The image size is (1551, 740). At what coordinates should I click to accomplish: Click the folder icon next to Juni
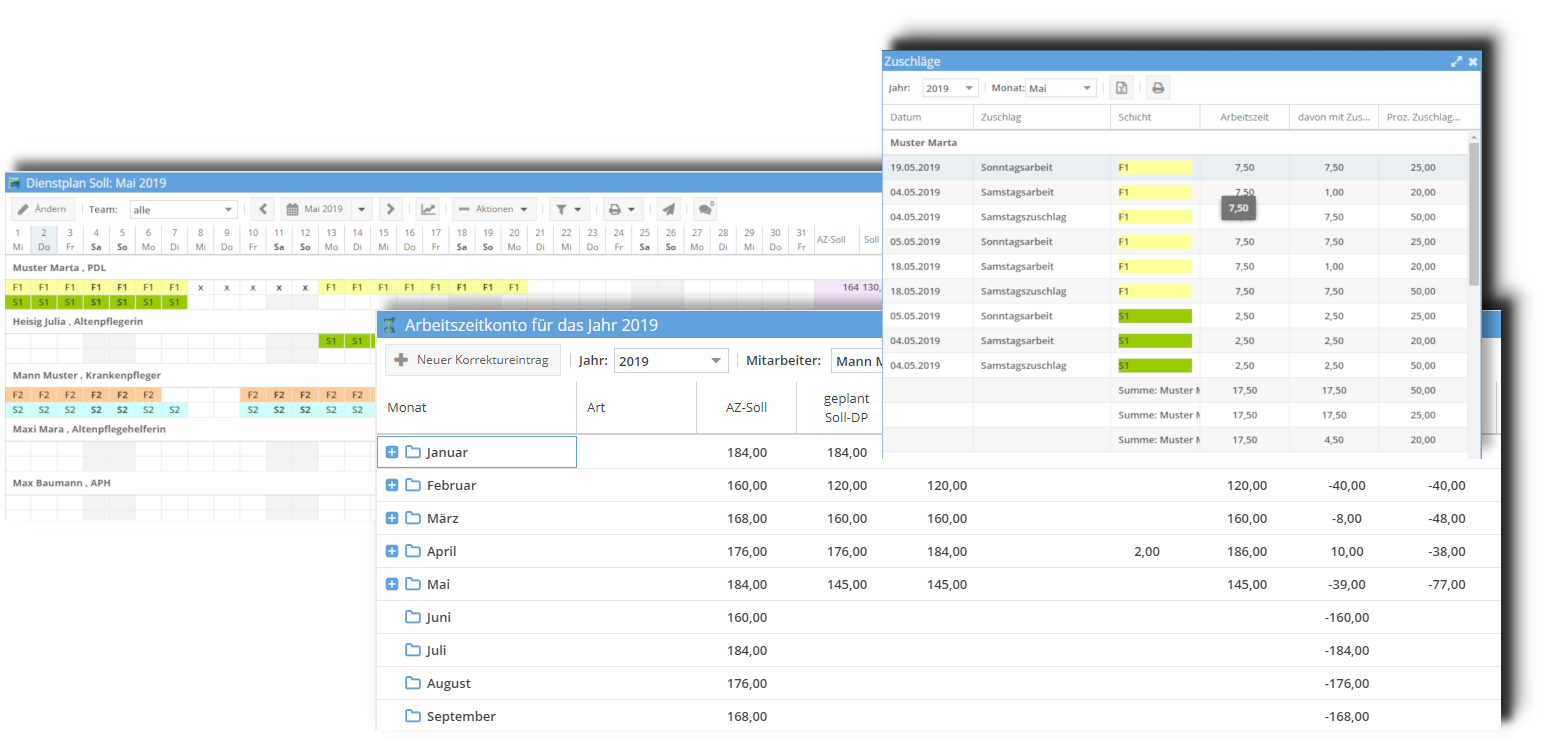click(411, 617)
